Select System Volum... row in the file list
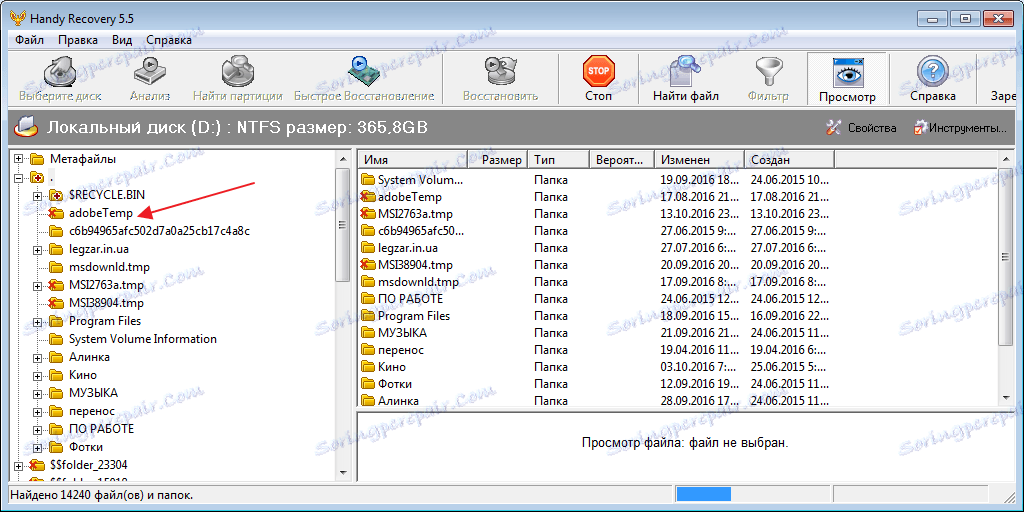Viewport: 1024px width, 512px height. pyautogui.click(x=678, y=180)
